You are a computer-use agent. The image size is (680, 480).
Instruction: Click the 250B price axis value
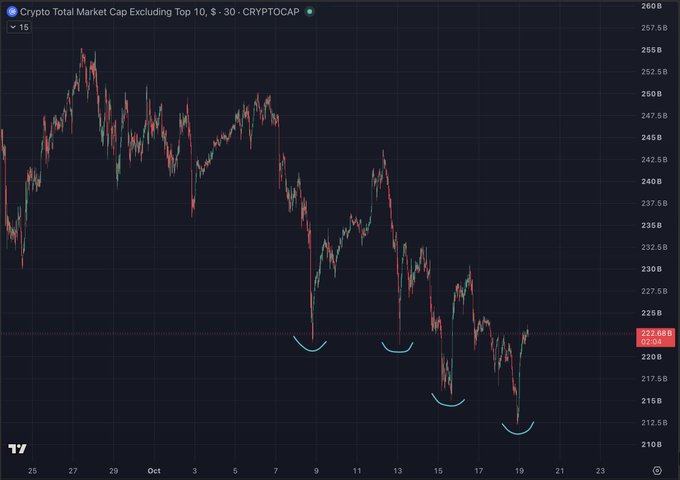click(651, 94)
